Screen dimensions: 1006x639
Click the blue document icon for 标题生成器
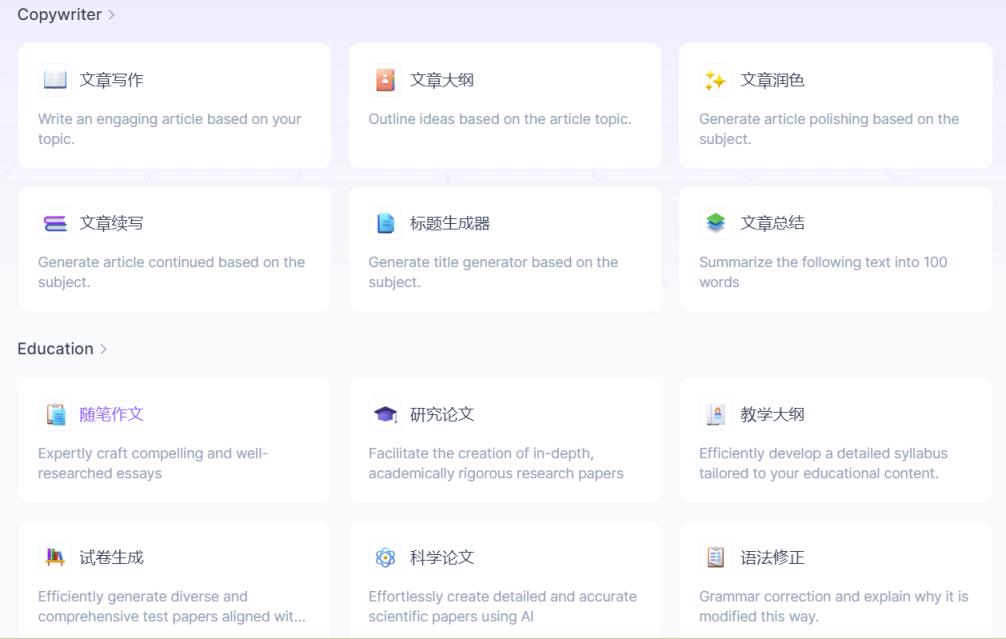[x=385, y=223]
